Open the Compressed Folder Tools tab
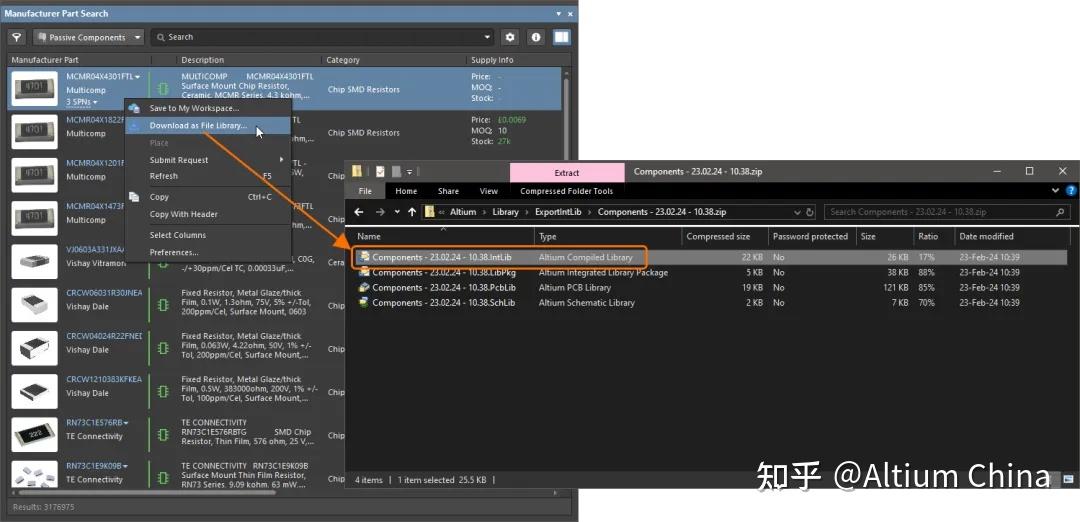Image resolution: width=1080 pixels, height=522 pixels. (x=566, y=191)
